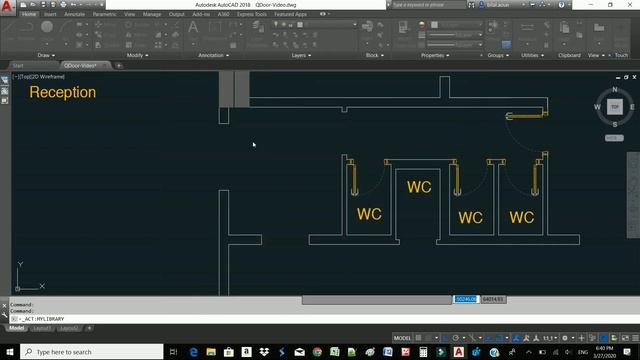Open the annotation scale 1:1 dropdown
Screen dimensions: 640x360
(x=550, y=338)
